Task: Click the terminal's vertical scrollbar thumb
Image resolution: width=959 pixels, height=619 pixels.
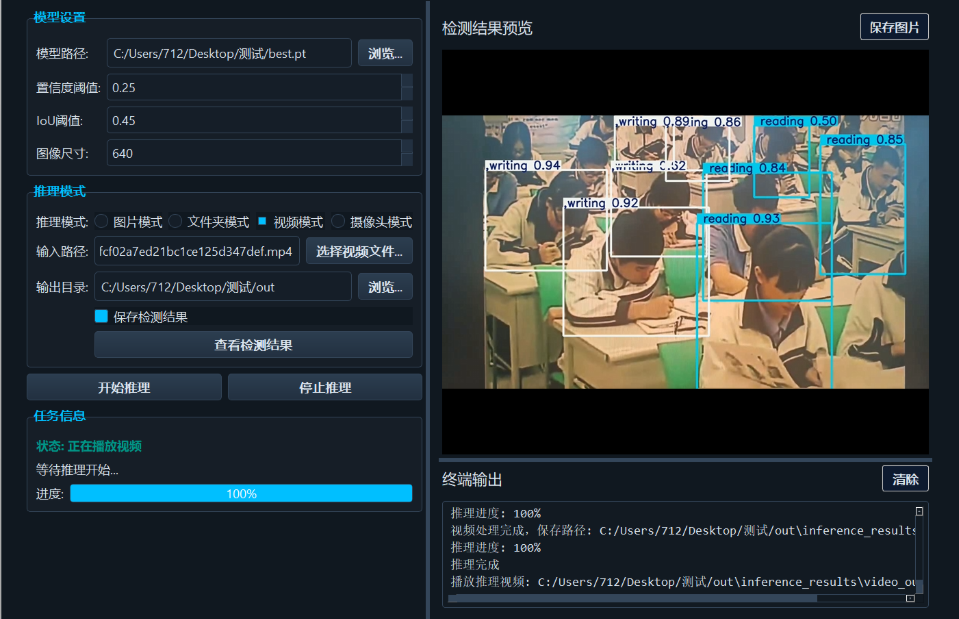Action: (x=919, y=588)
